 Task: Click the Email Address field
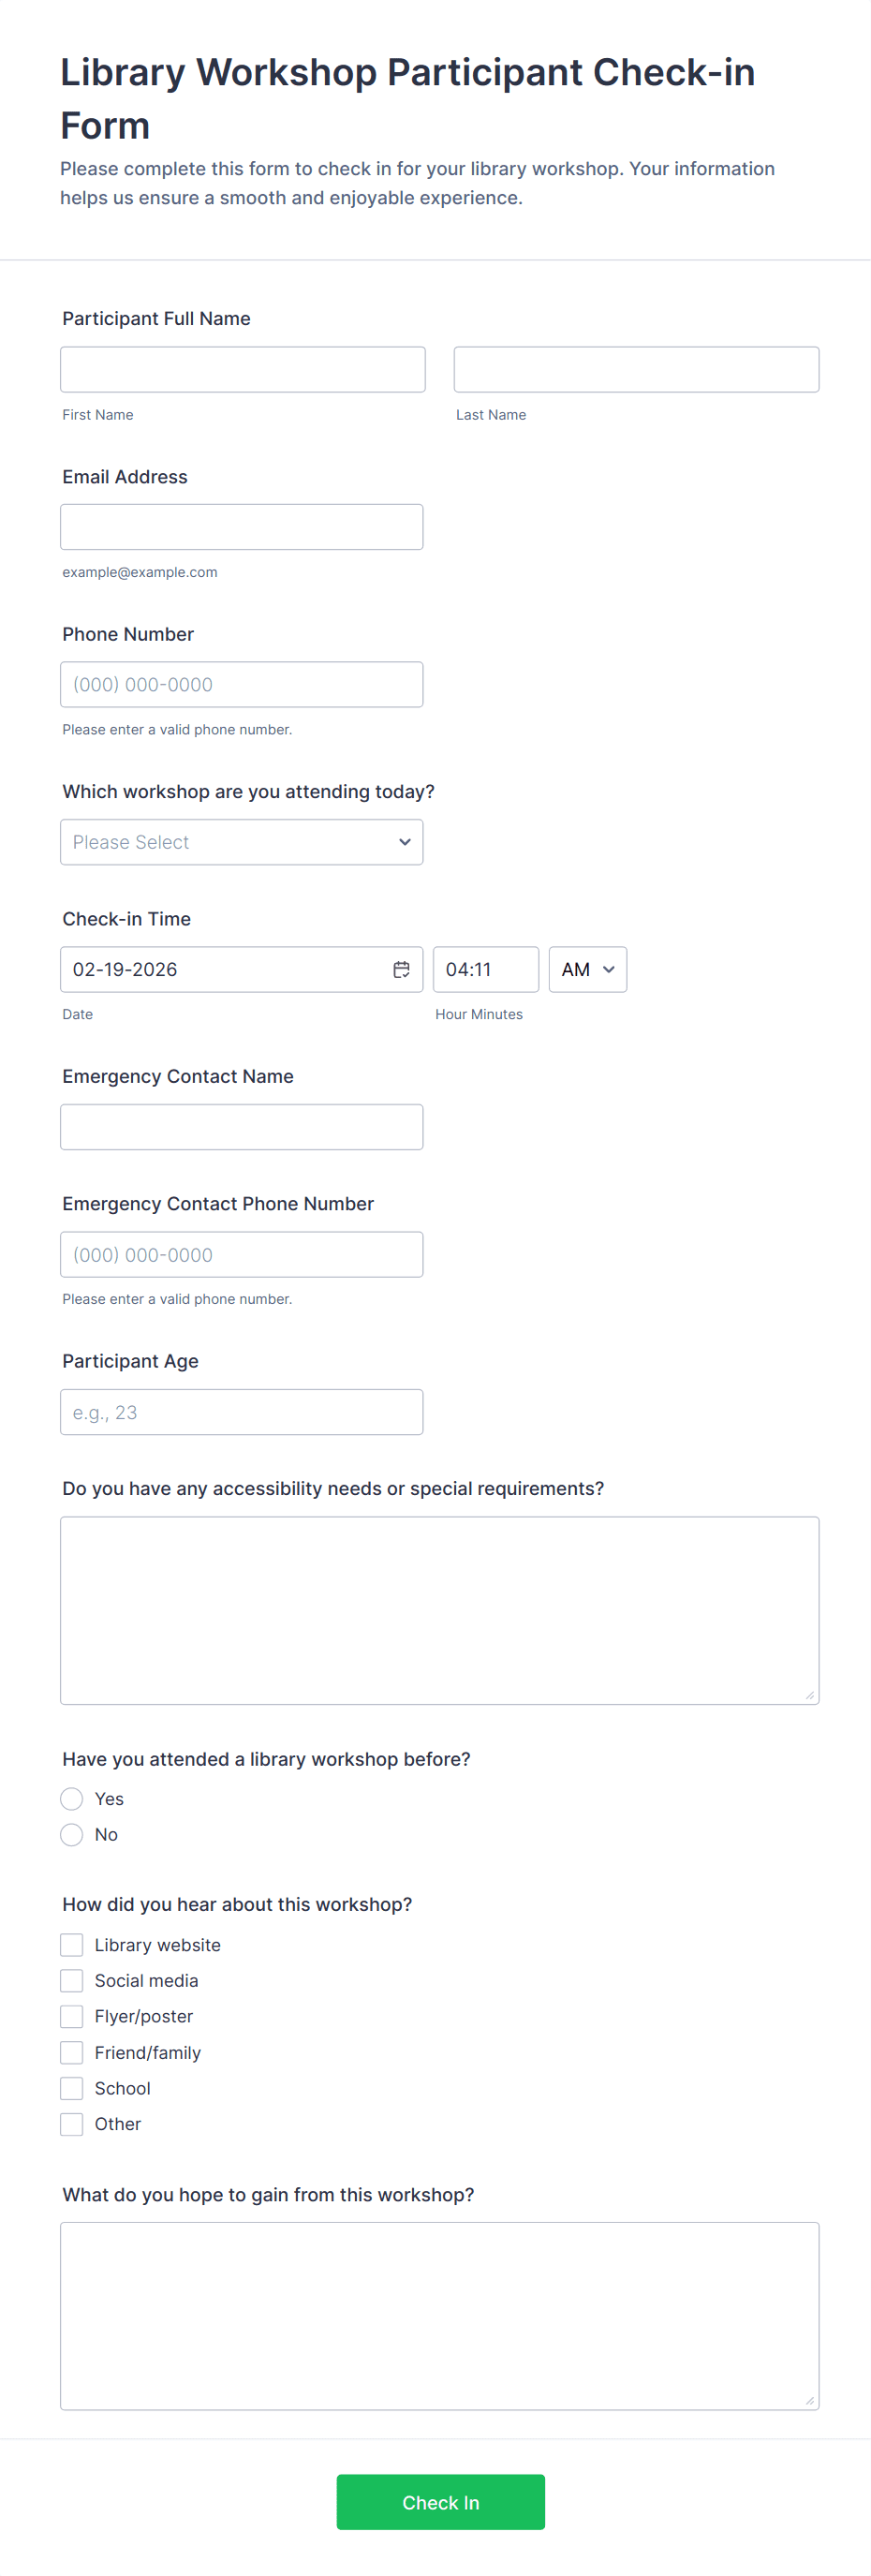(241, 527)
